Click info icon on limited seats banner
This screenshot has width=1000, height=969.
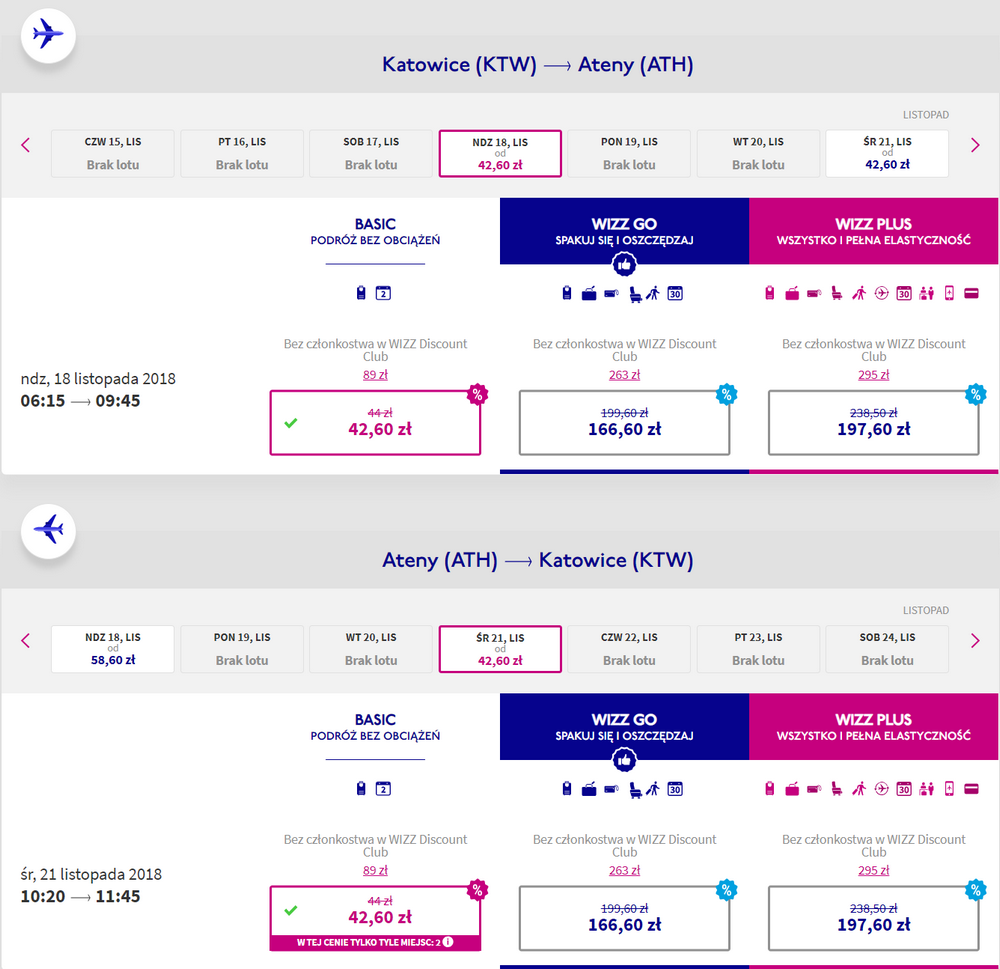(448, 942)
